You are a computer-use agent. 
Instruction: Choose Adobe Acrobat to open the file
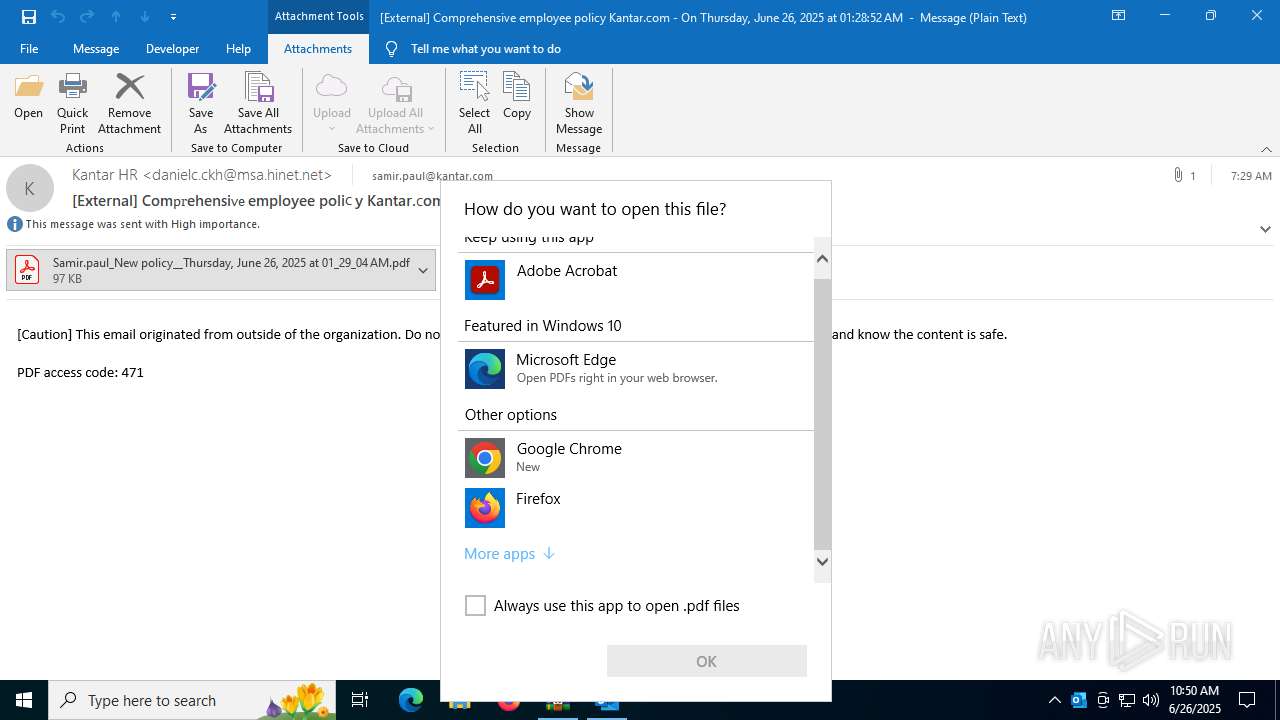coord(636,280)
